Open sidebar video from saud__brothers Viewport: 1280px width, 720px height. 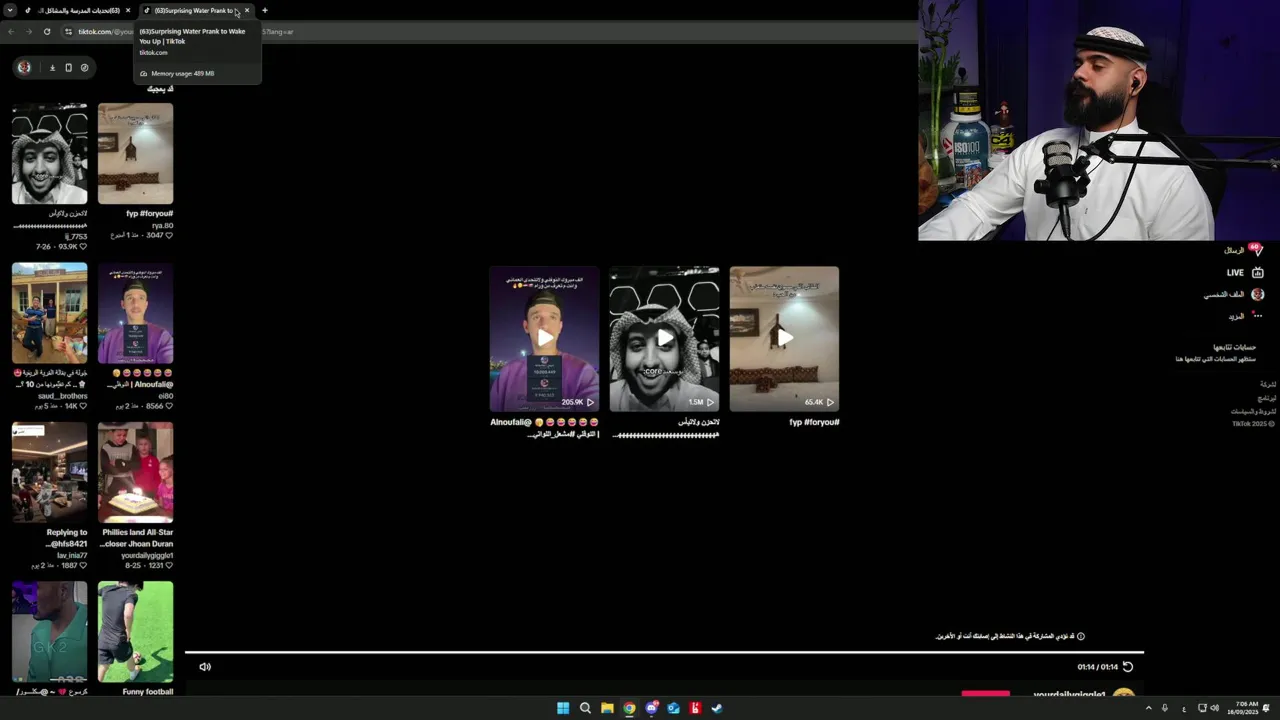click(x=49, y=313)
